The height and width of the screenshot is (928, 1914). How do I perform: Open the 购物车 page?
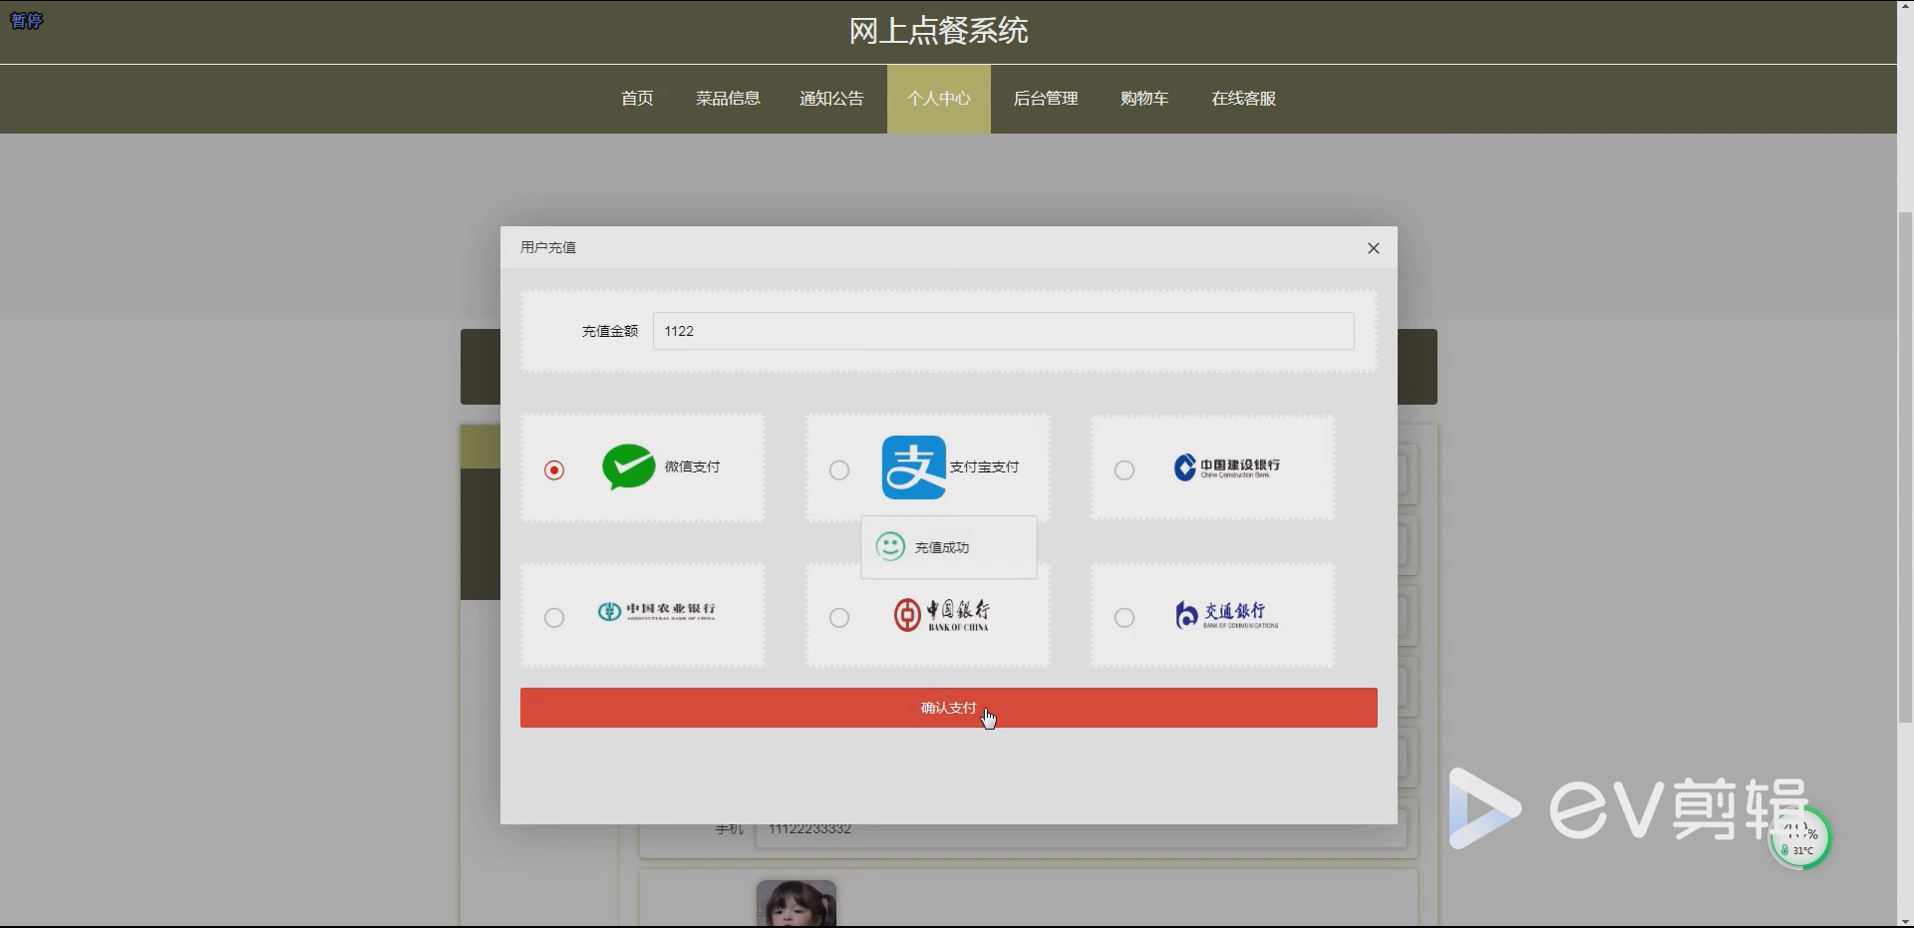(1144, 98)
